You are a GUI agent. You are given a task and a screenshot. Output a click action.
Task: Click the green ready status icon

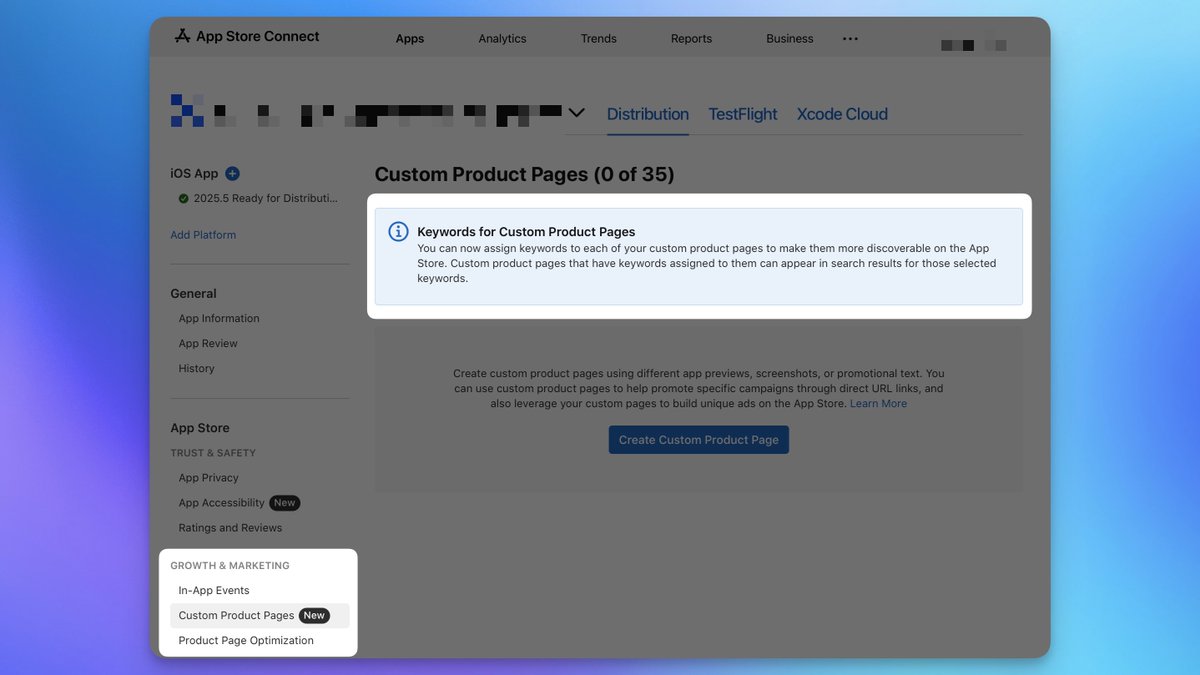click(x=183, y=198)
